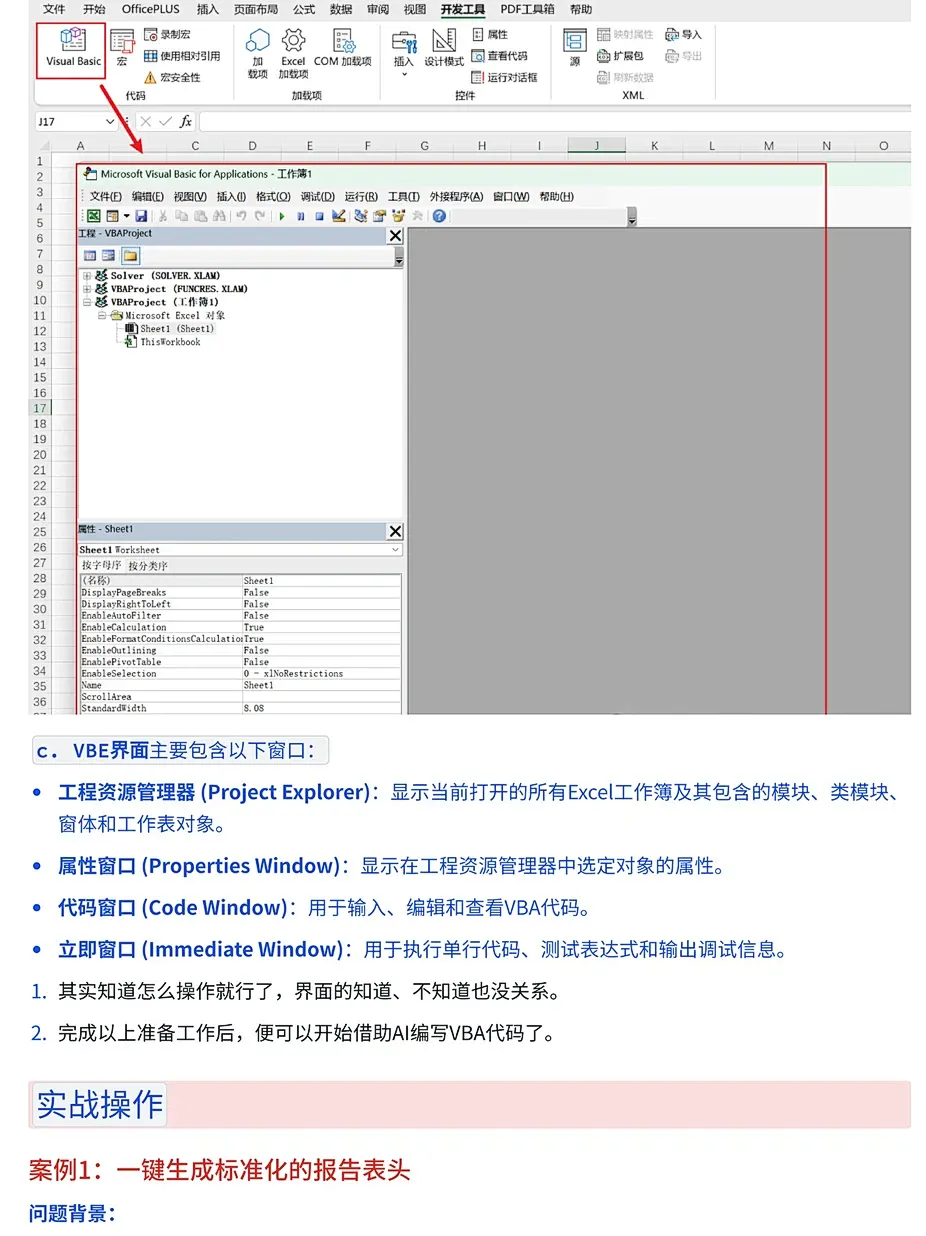Toggle 使用相对引用 relative references

pyautogui.click(x=181, y=56)
